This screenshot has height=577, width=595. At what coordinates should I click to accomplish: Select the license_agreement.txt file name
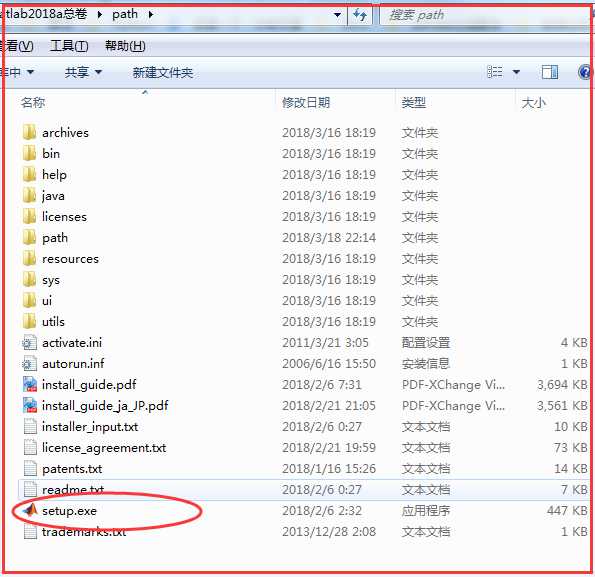point(104,448)
